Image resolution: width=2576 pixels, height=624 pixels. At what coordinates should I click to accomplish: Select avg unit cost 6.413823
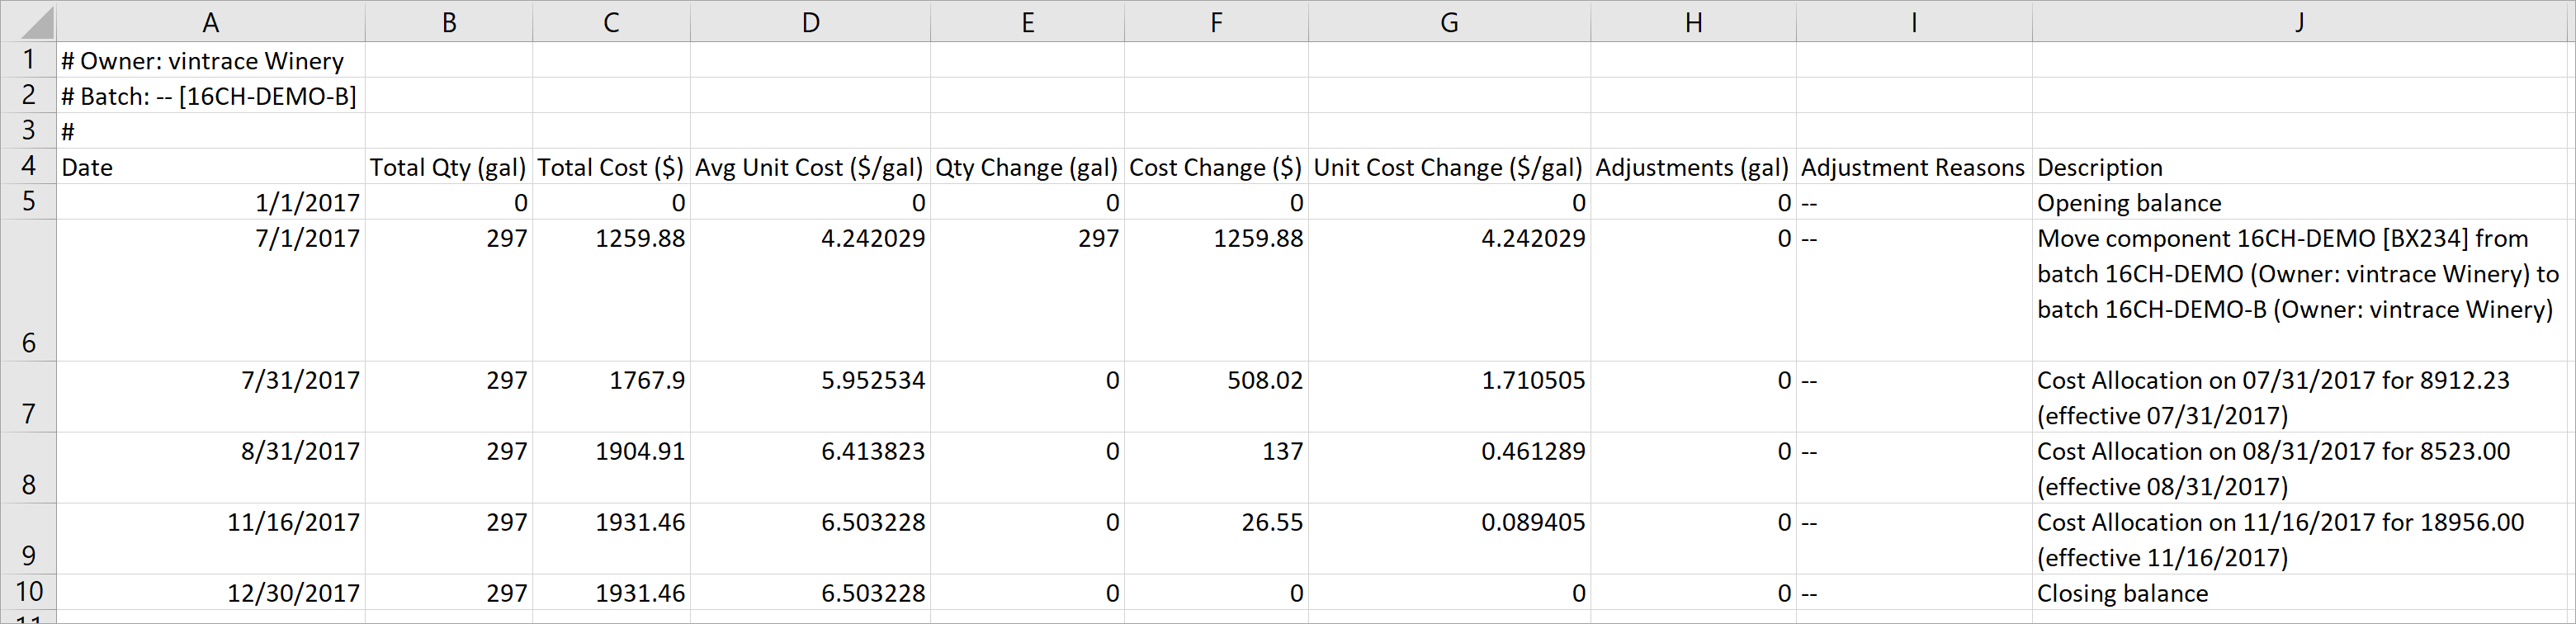pyautogui.click(x=810, y=468)
